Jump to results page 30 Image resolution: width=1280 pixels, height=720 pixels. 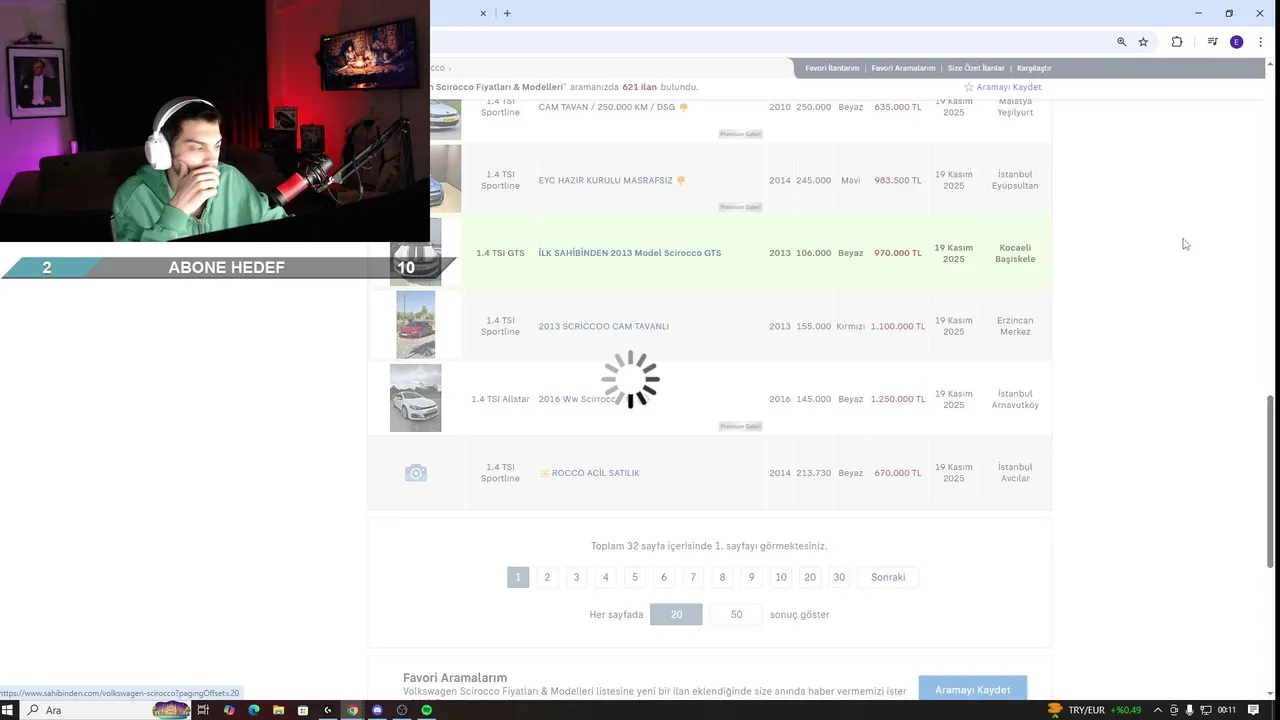pos(839,577)
